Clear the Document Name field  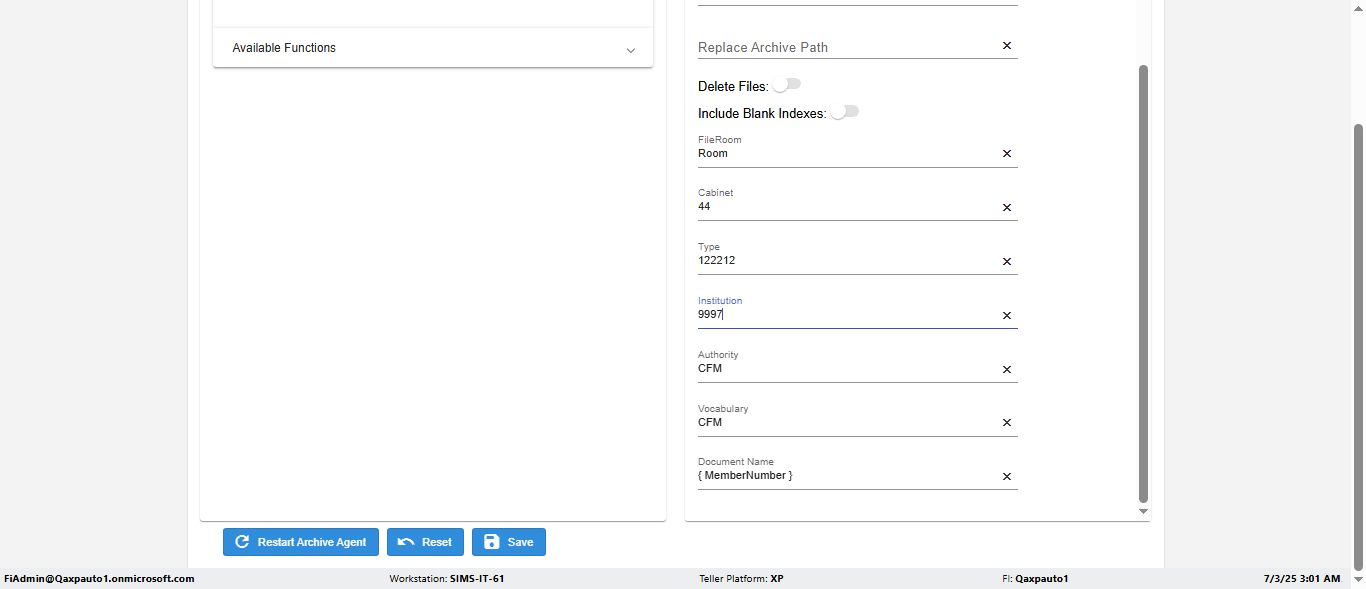tap(1007, 477)
